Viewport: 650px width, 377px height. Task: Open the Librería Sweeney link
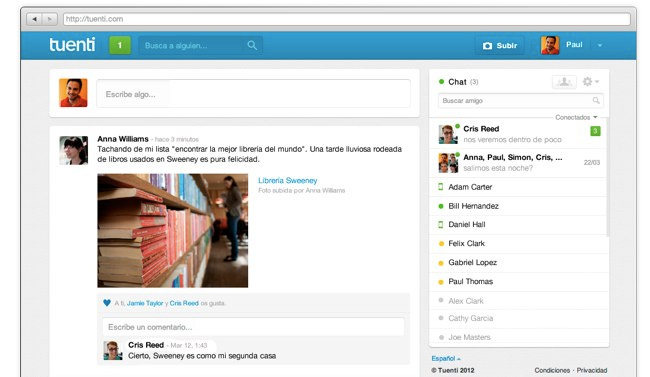(288, 180)
